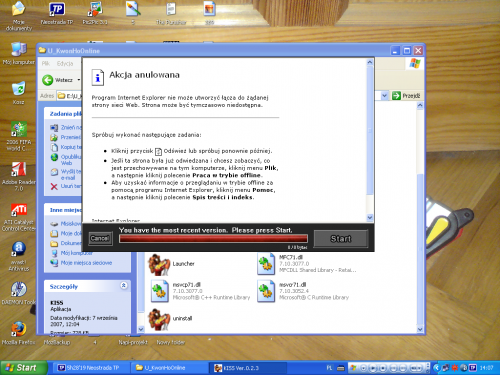Click file list scrollbar down arrow
The height and width of the screenshot is (375, 500).
point(420,329)
